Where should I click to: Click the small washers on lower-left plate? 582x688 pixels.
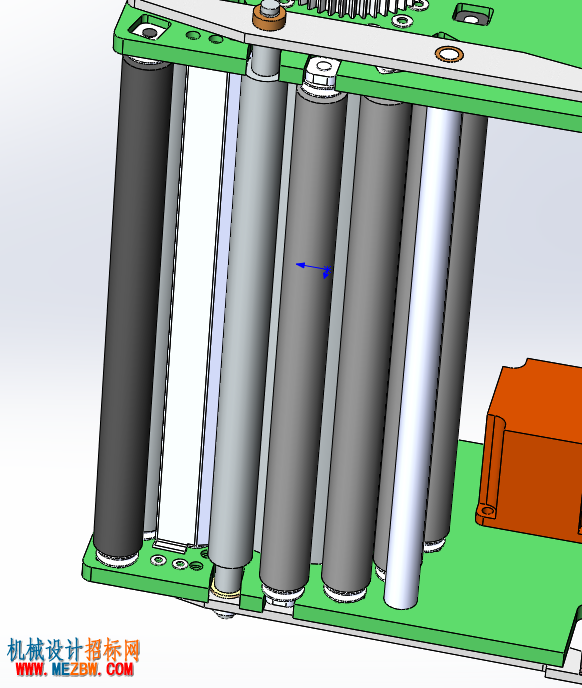pos(170,562)
